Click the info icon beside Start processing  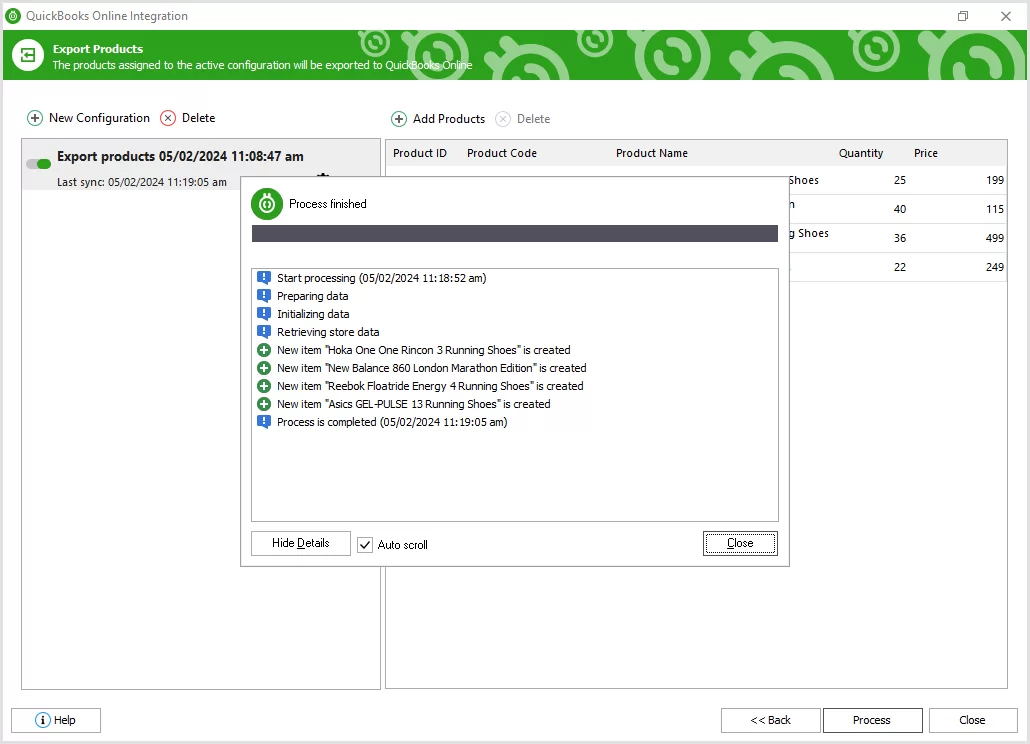264,277
